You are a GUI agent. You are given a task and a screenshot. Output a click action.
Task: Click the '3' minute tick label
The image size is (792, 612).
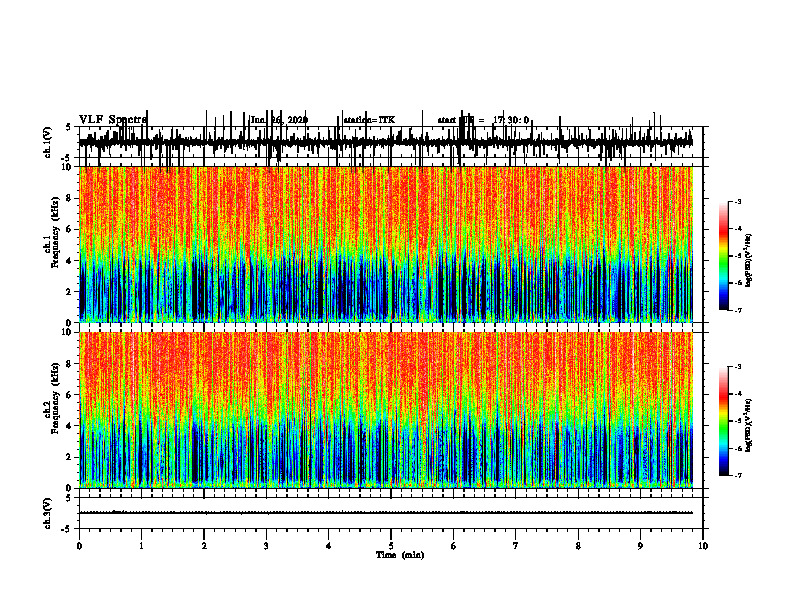click(266, 546)
